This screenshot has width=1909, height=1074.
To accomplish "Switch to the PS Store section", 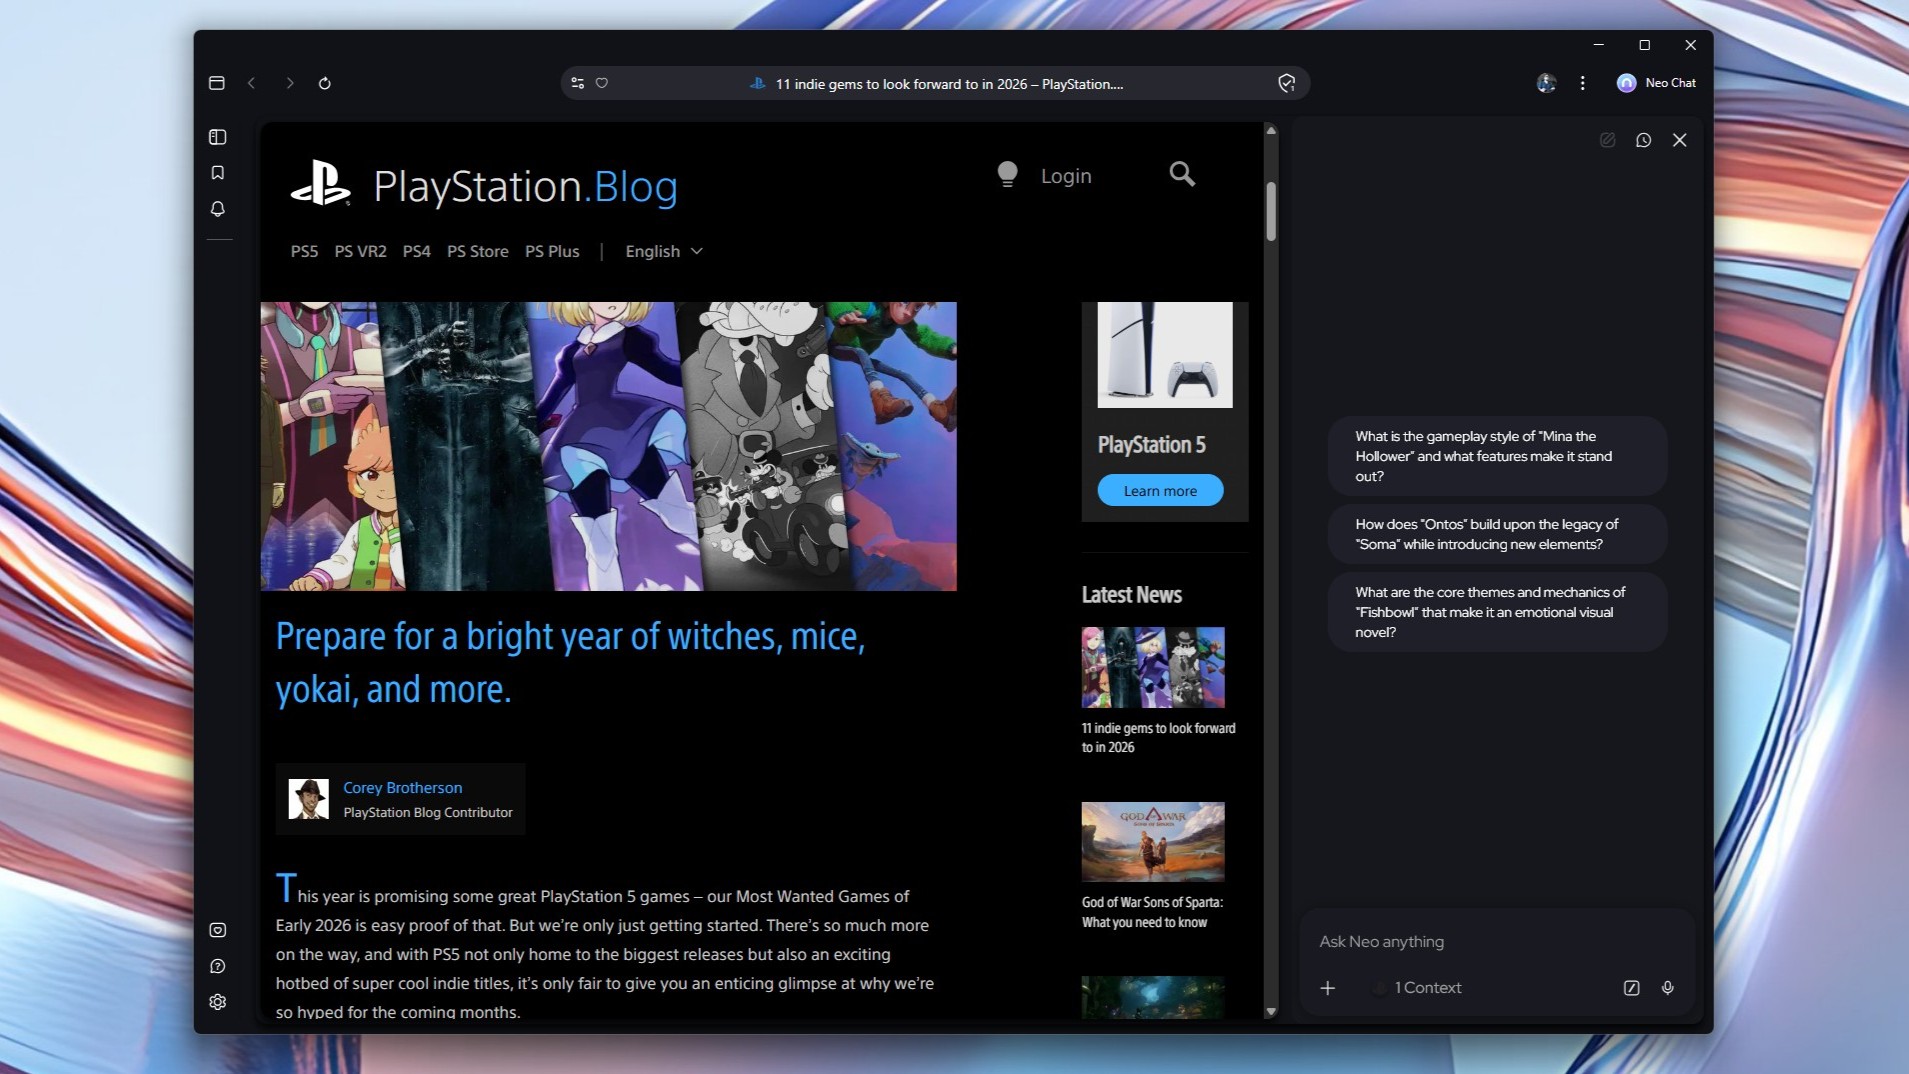I will (x=478, y=251).
